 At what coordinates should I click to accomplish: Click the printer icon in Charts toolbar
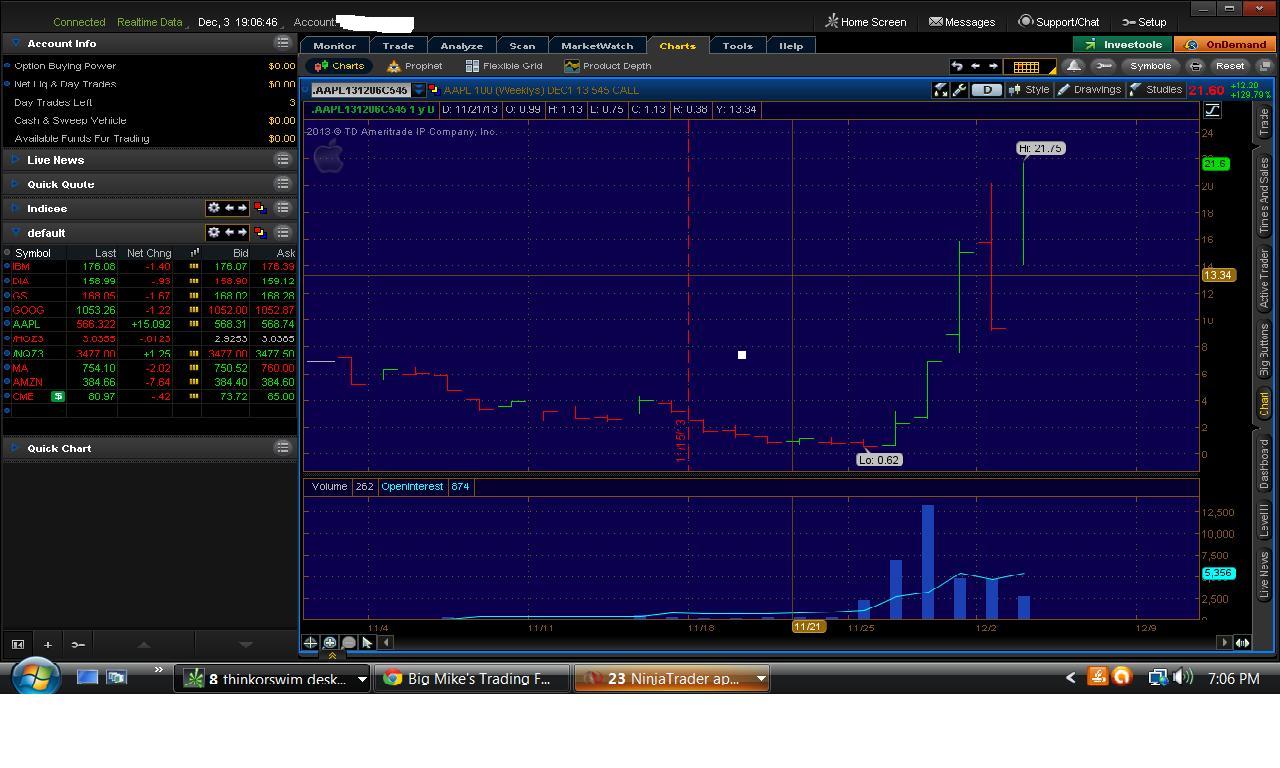point(1195,66)
